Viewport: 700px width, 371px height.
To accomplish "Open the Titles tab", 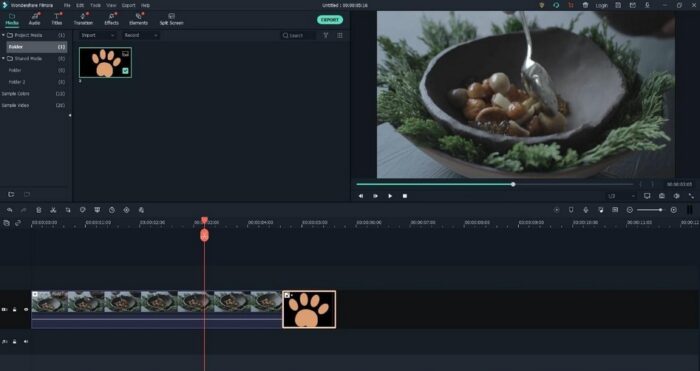I will (57, 20).
